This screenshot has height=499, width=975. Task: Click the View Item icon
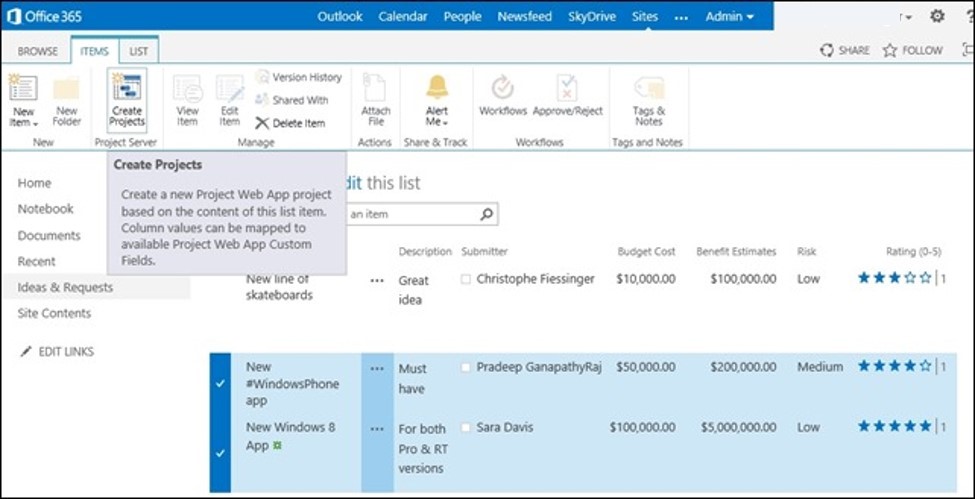187,88
